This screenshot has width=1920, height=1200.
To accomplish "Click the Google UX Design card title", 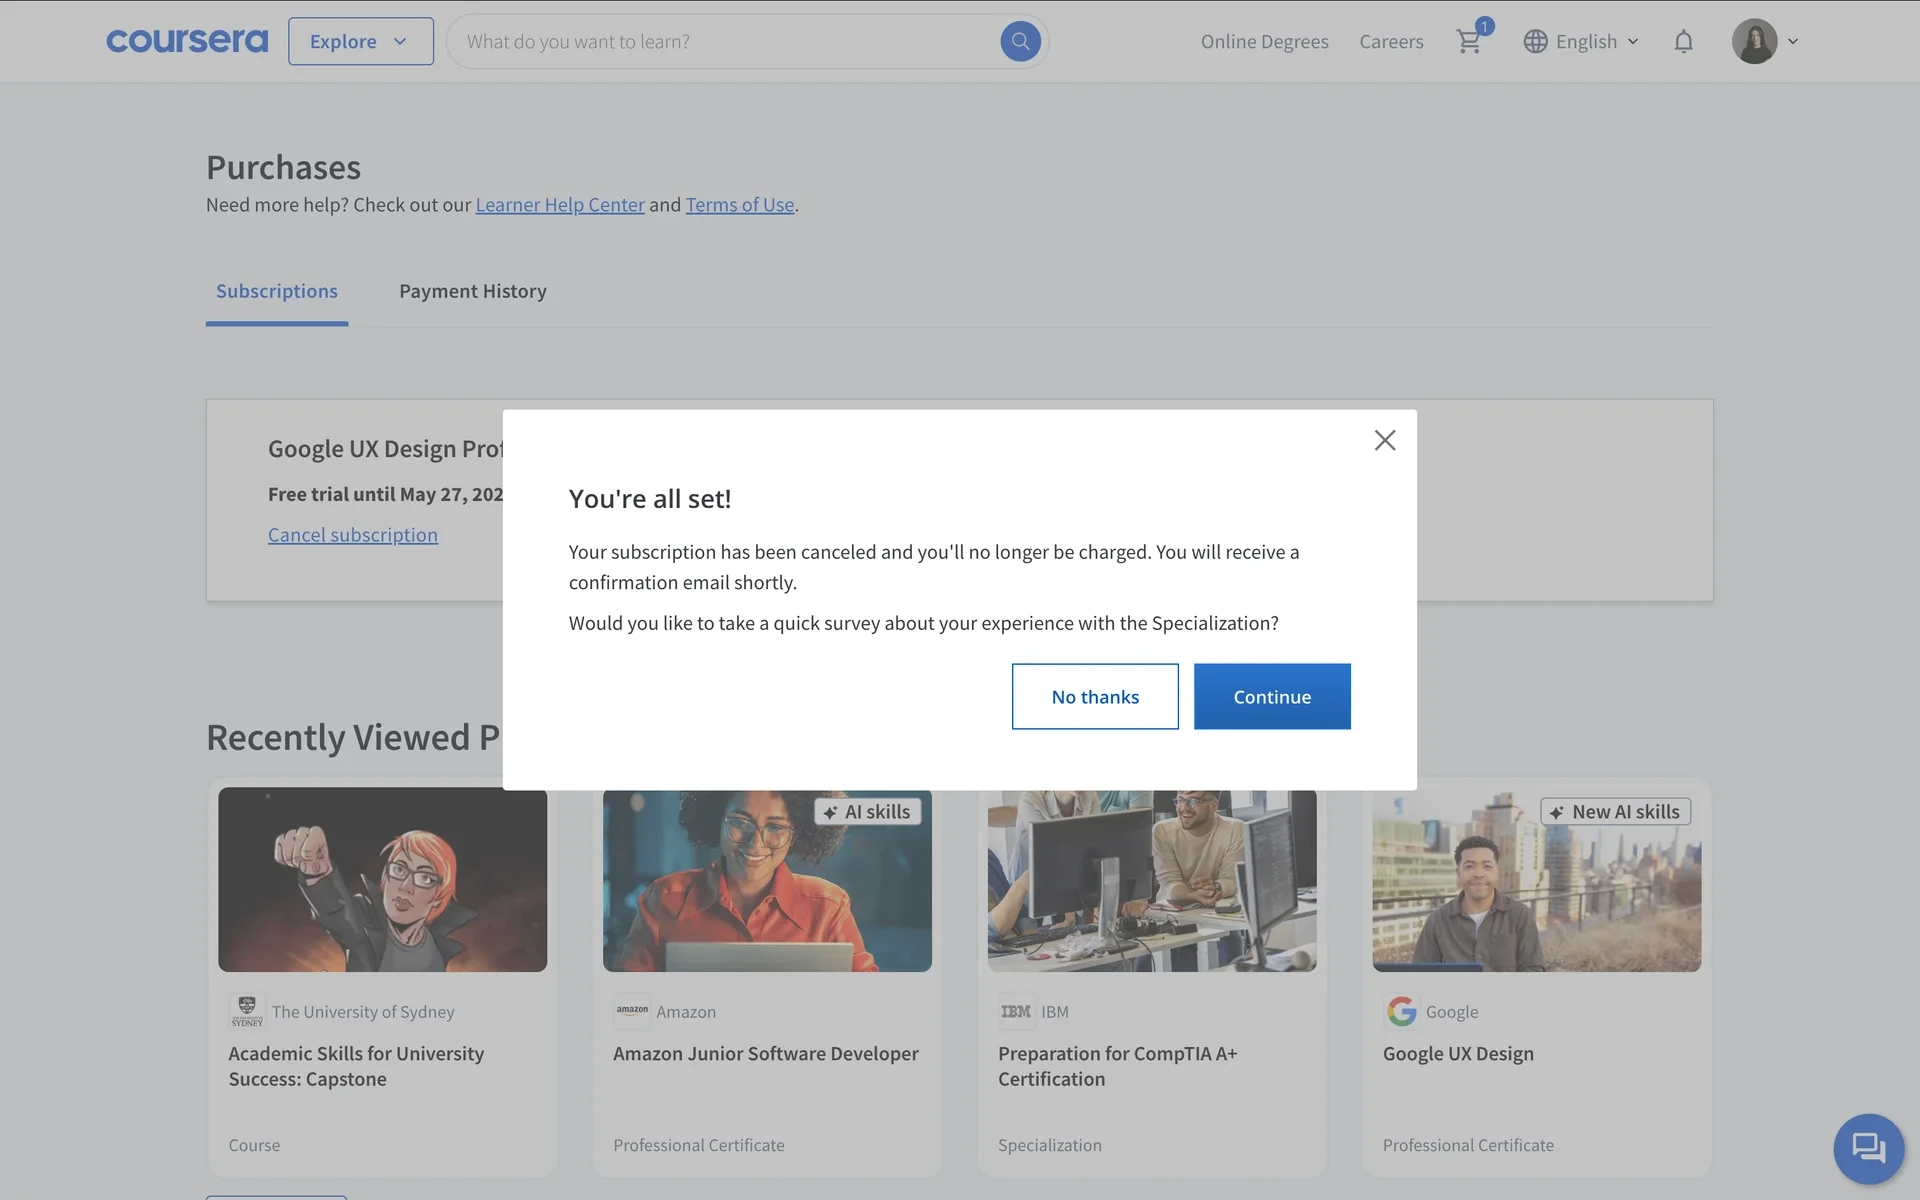I will (1458, 1053).
